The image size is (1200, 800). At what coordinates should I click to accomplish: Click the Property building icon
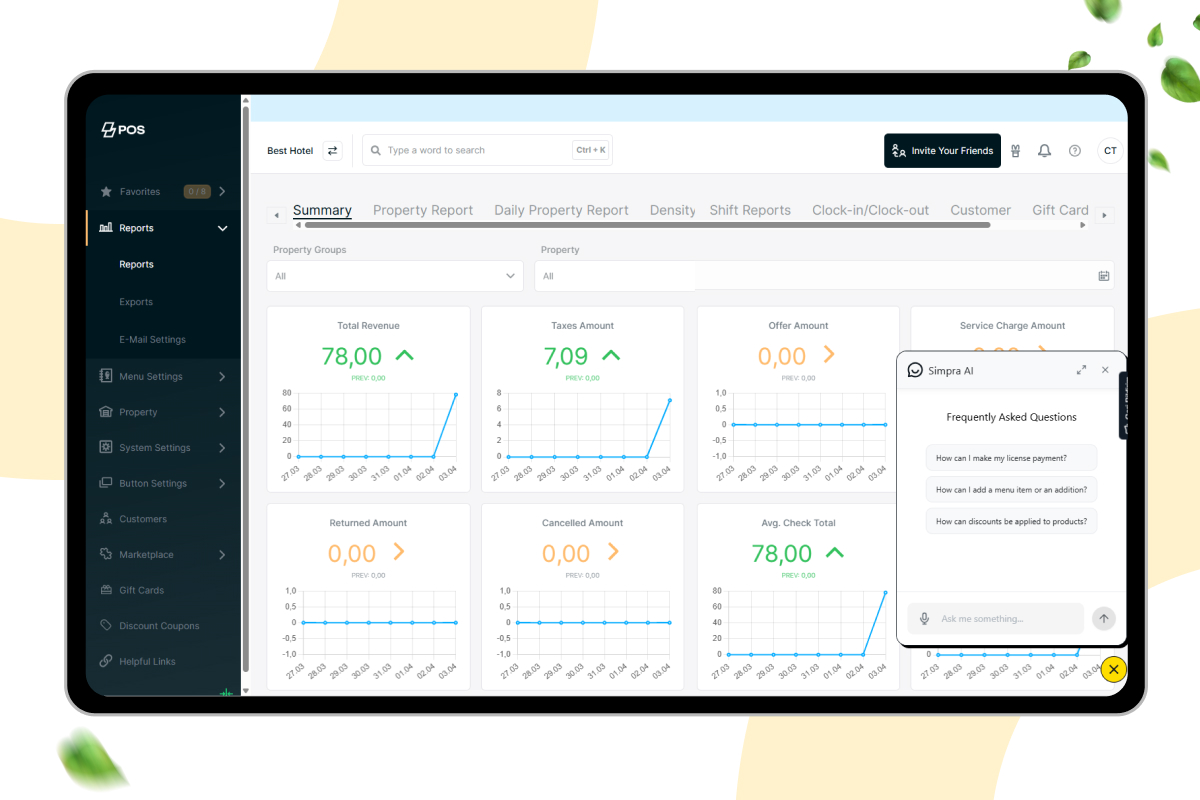click(106, 412)
